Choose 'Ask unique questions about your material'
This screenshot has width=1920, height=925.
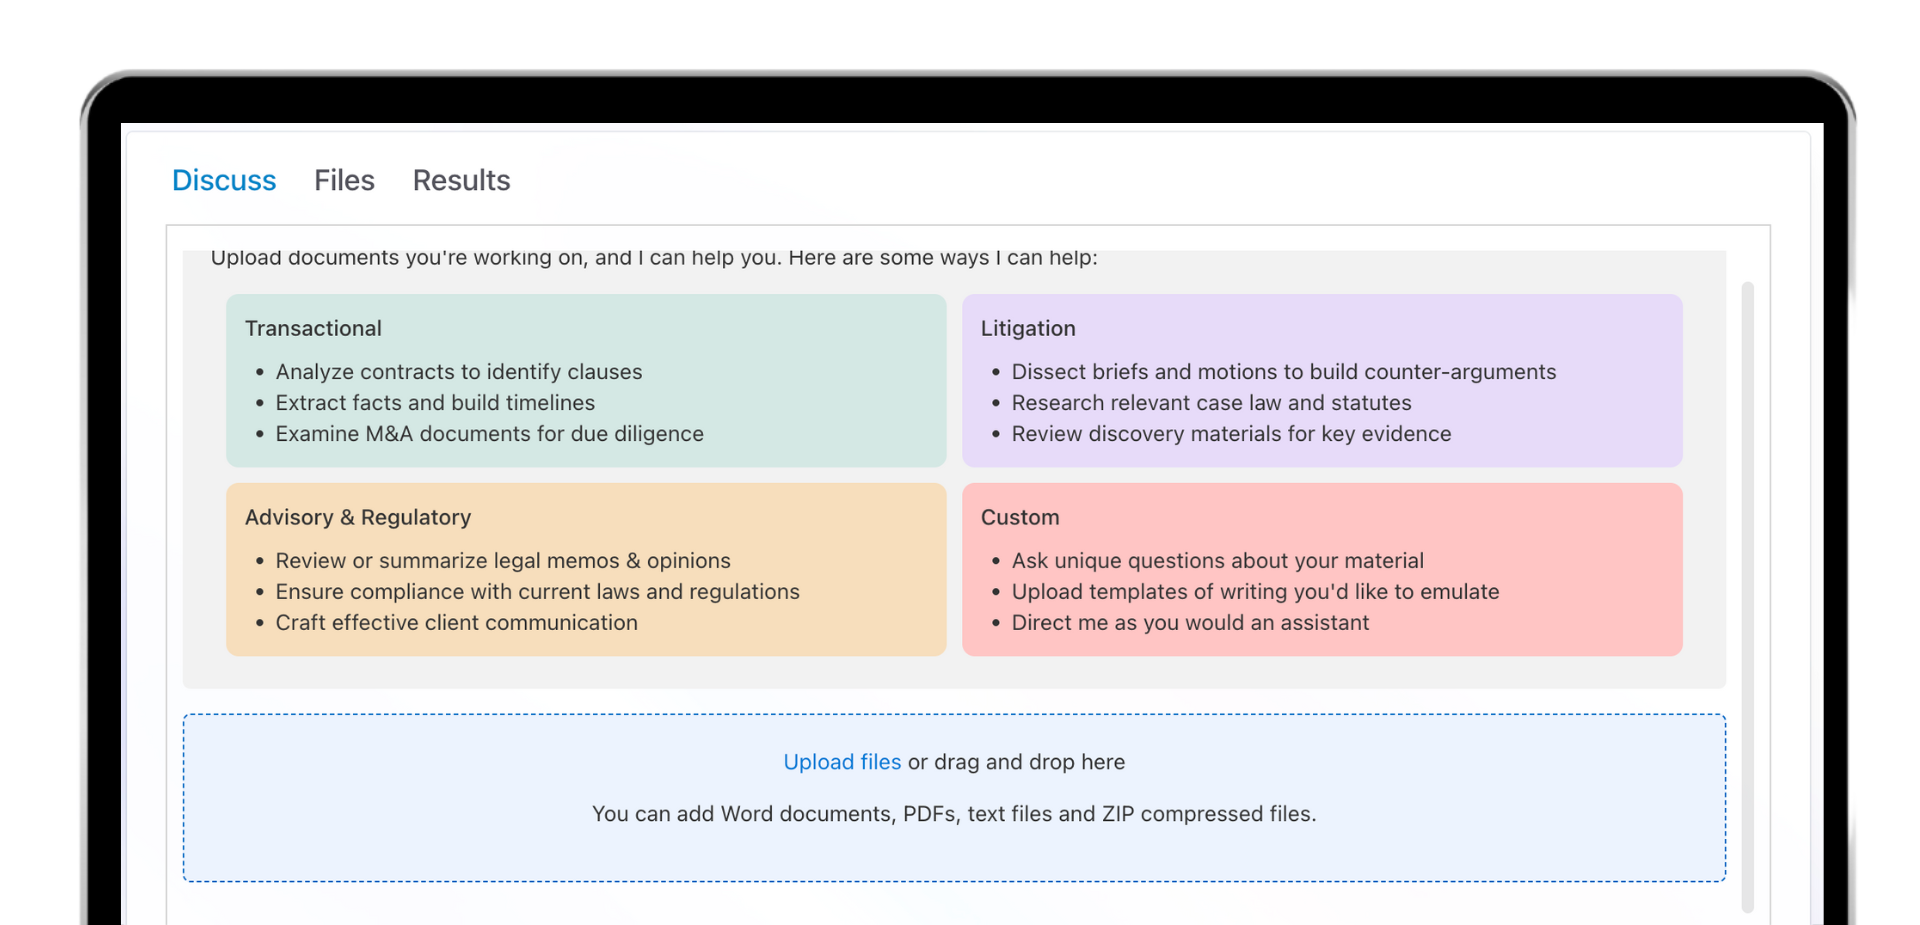(x=1217, y=561)
